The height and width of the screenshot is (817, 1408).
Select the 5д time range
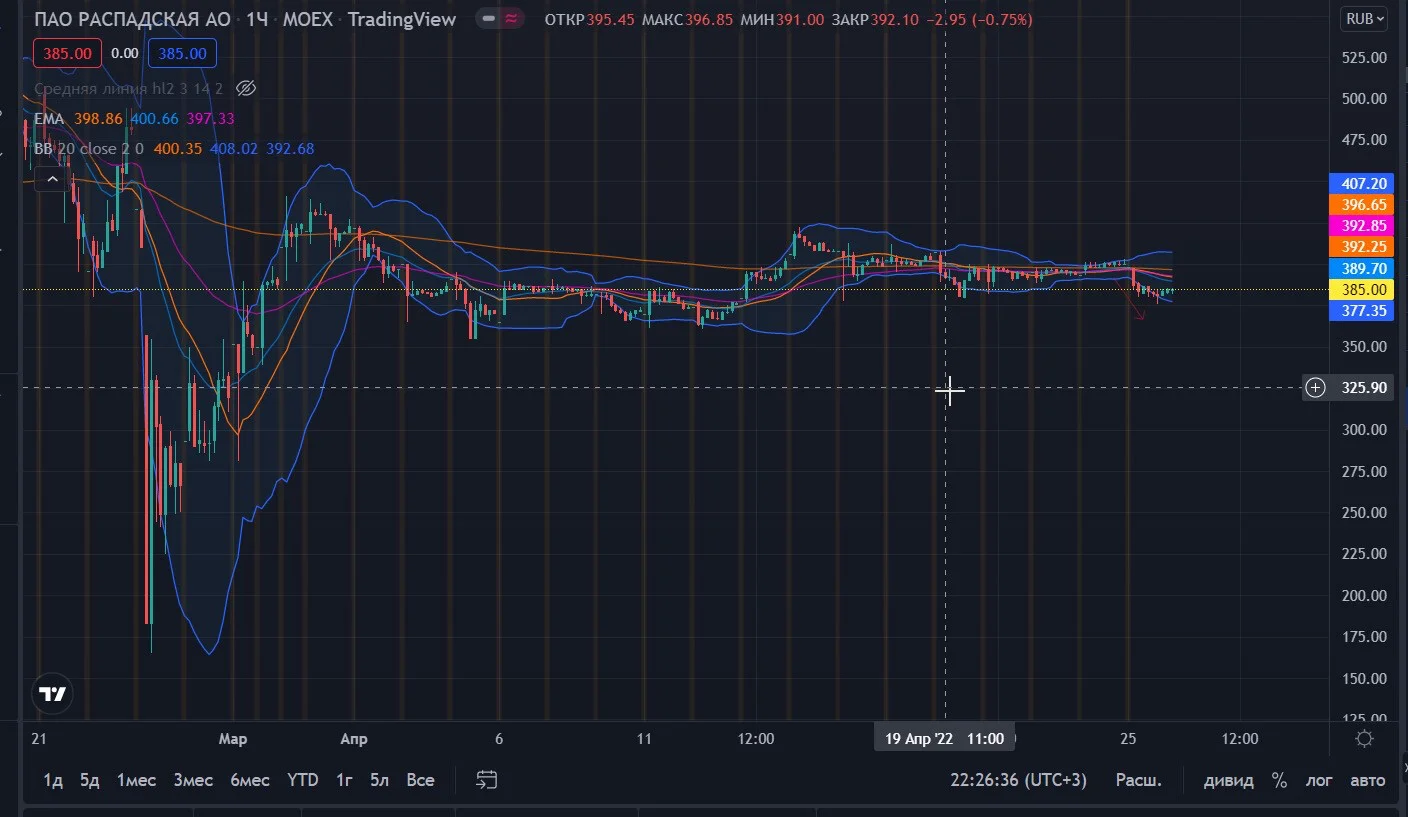[90, 780]
